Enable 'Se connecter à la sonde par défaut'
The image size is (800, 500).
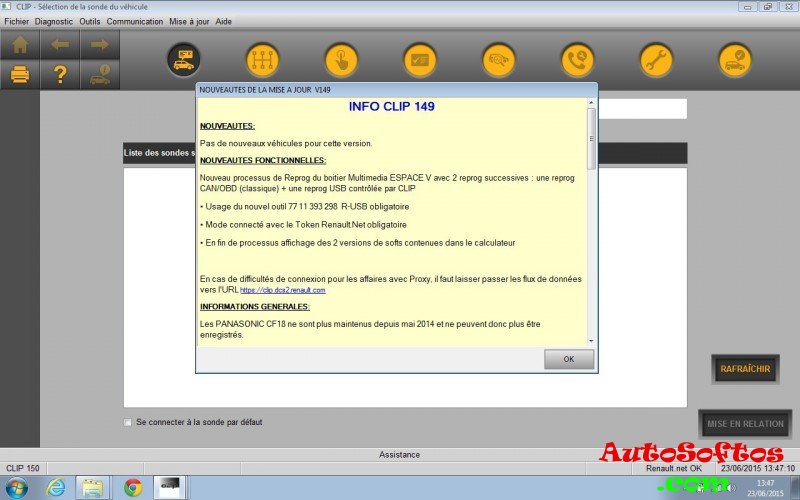point(128,422)
